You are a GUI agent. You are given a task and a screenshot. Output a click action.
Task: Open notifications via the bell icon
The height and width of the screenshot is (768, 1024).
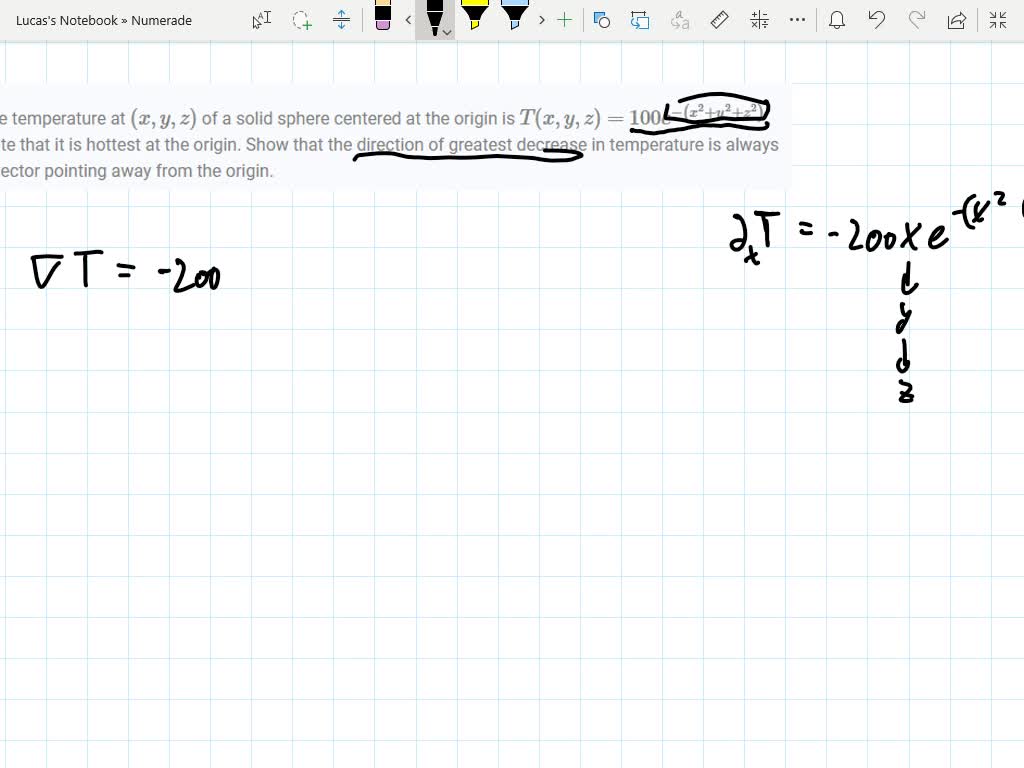pos(837,20)
